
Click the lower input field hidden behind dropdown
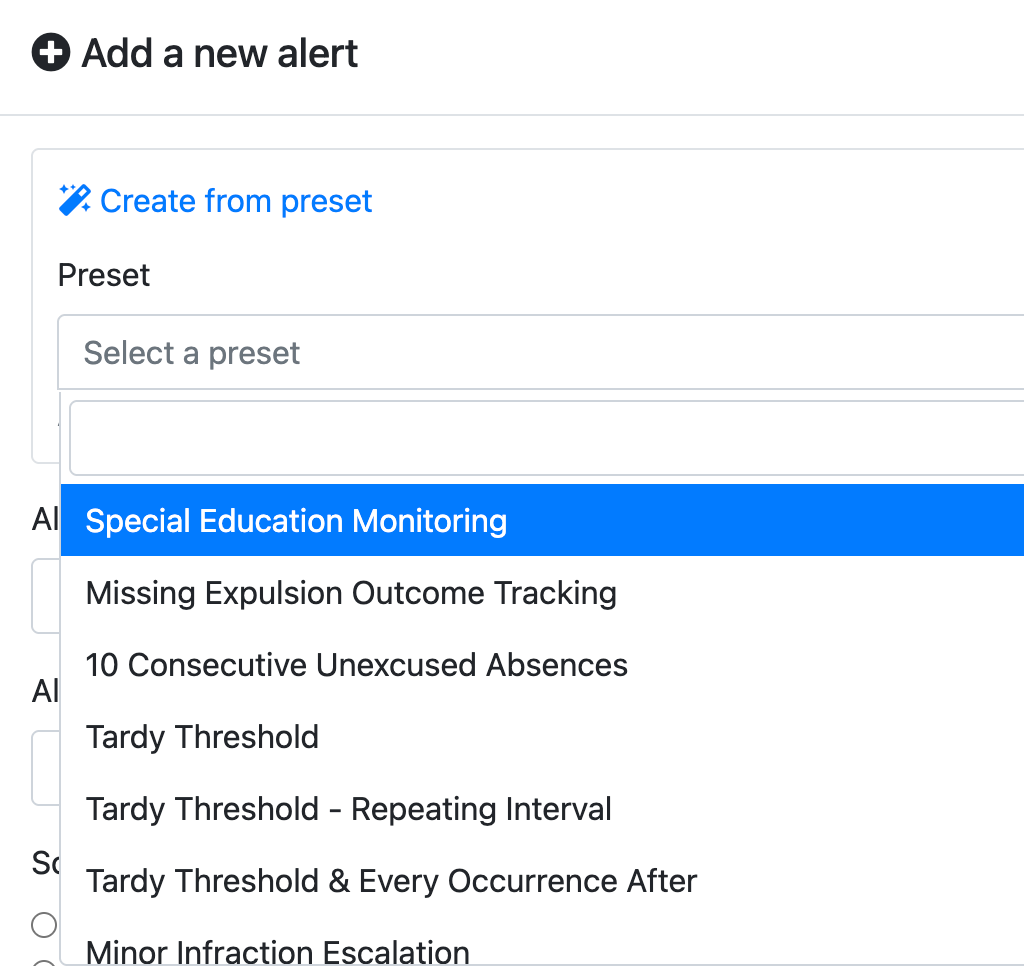coord(46,768)
